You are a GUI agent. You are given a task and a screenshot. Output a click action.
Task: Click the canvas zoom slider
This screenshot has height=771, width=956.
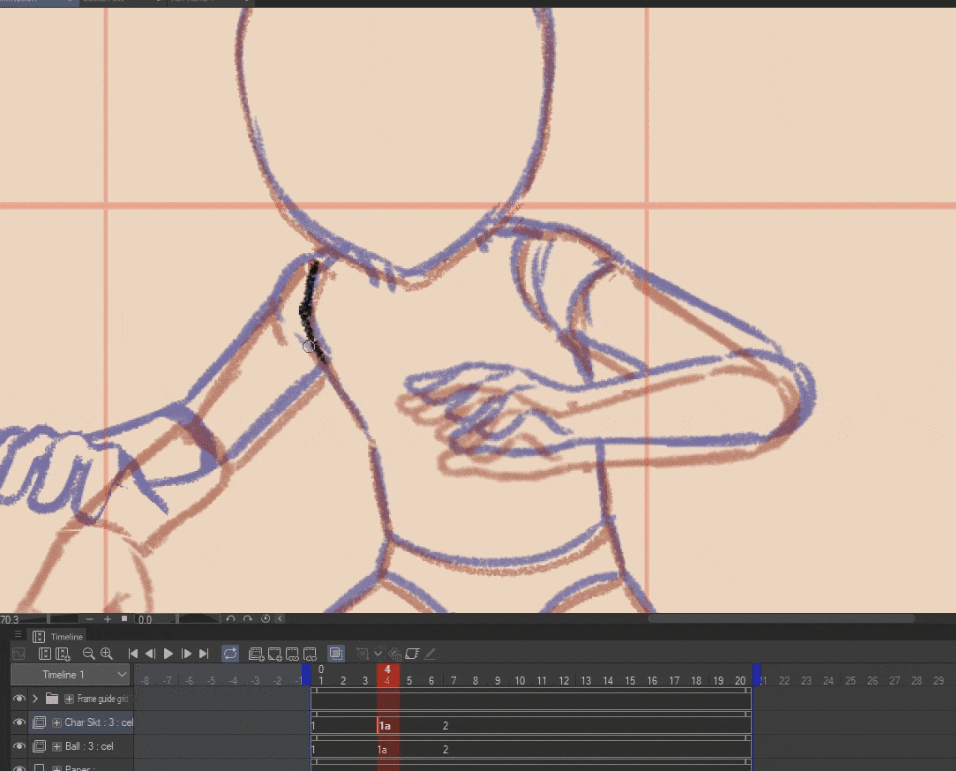click(50, 619)
